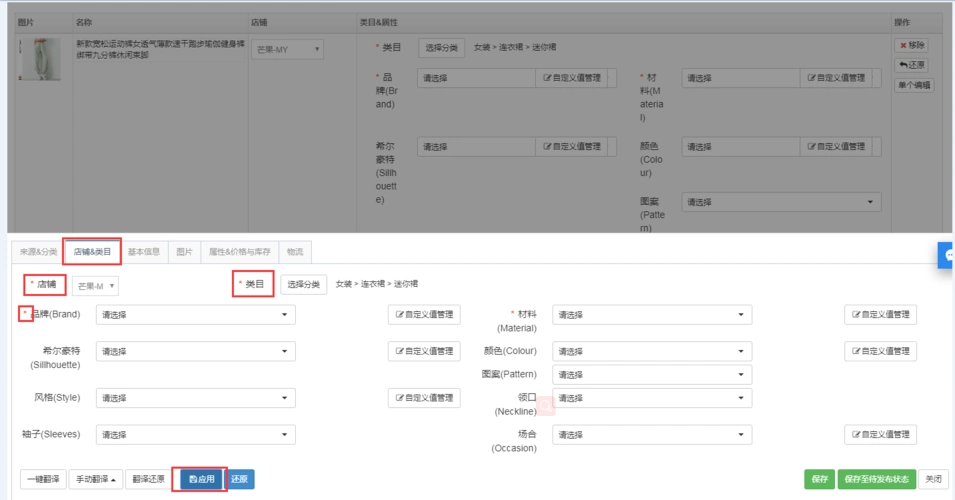The height and width of the screenshot is (500, 955).
Task: Click 移除 button with red X
Action: click(912, 45)
